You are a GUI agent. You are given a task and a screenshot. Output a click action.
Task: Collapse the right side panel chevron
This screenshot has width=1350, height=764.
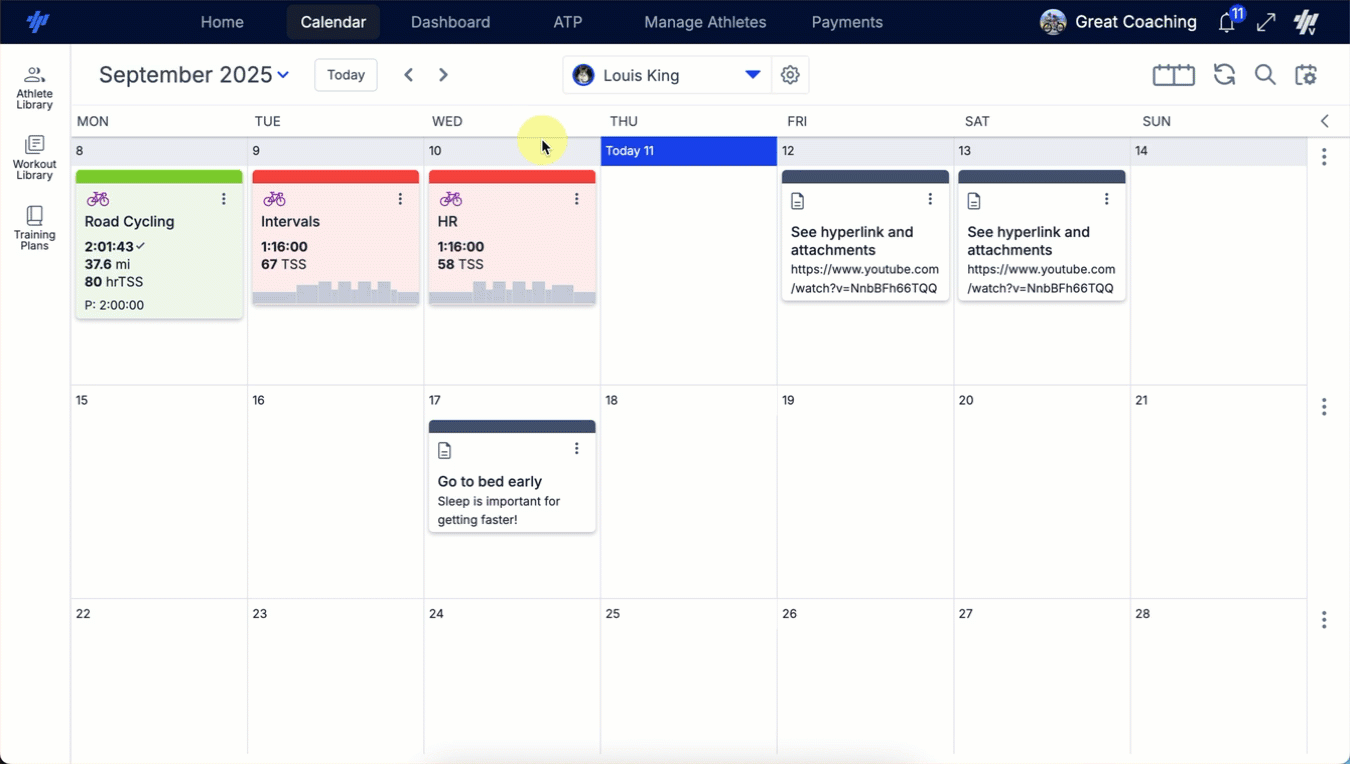point(1325,121)
